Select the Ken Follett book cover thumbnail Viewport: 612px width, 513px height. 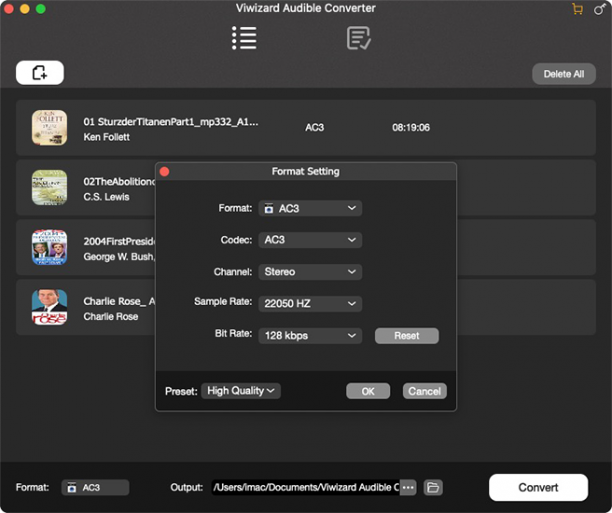[49, 128]
